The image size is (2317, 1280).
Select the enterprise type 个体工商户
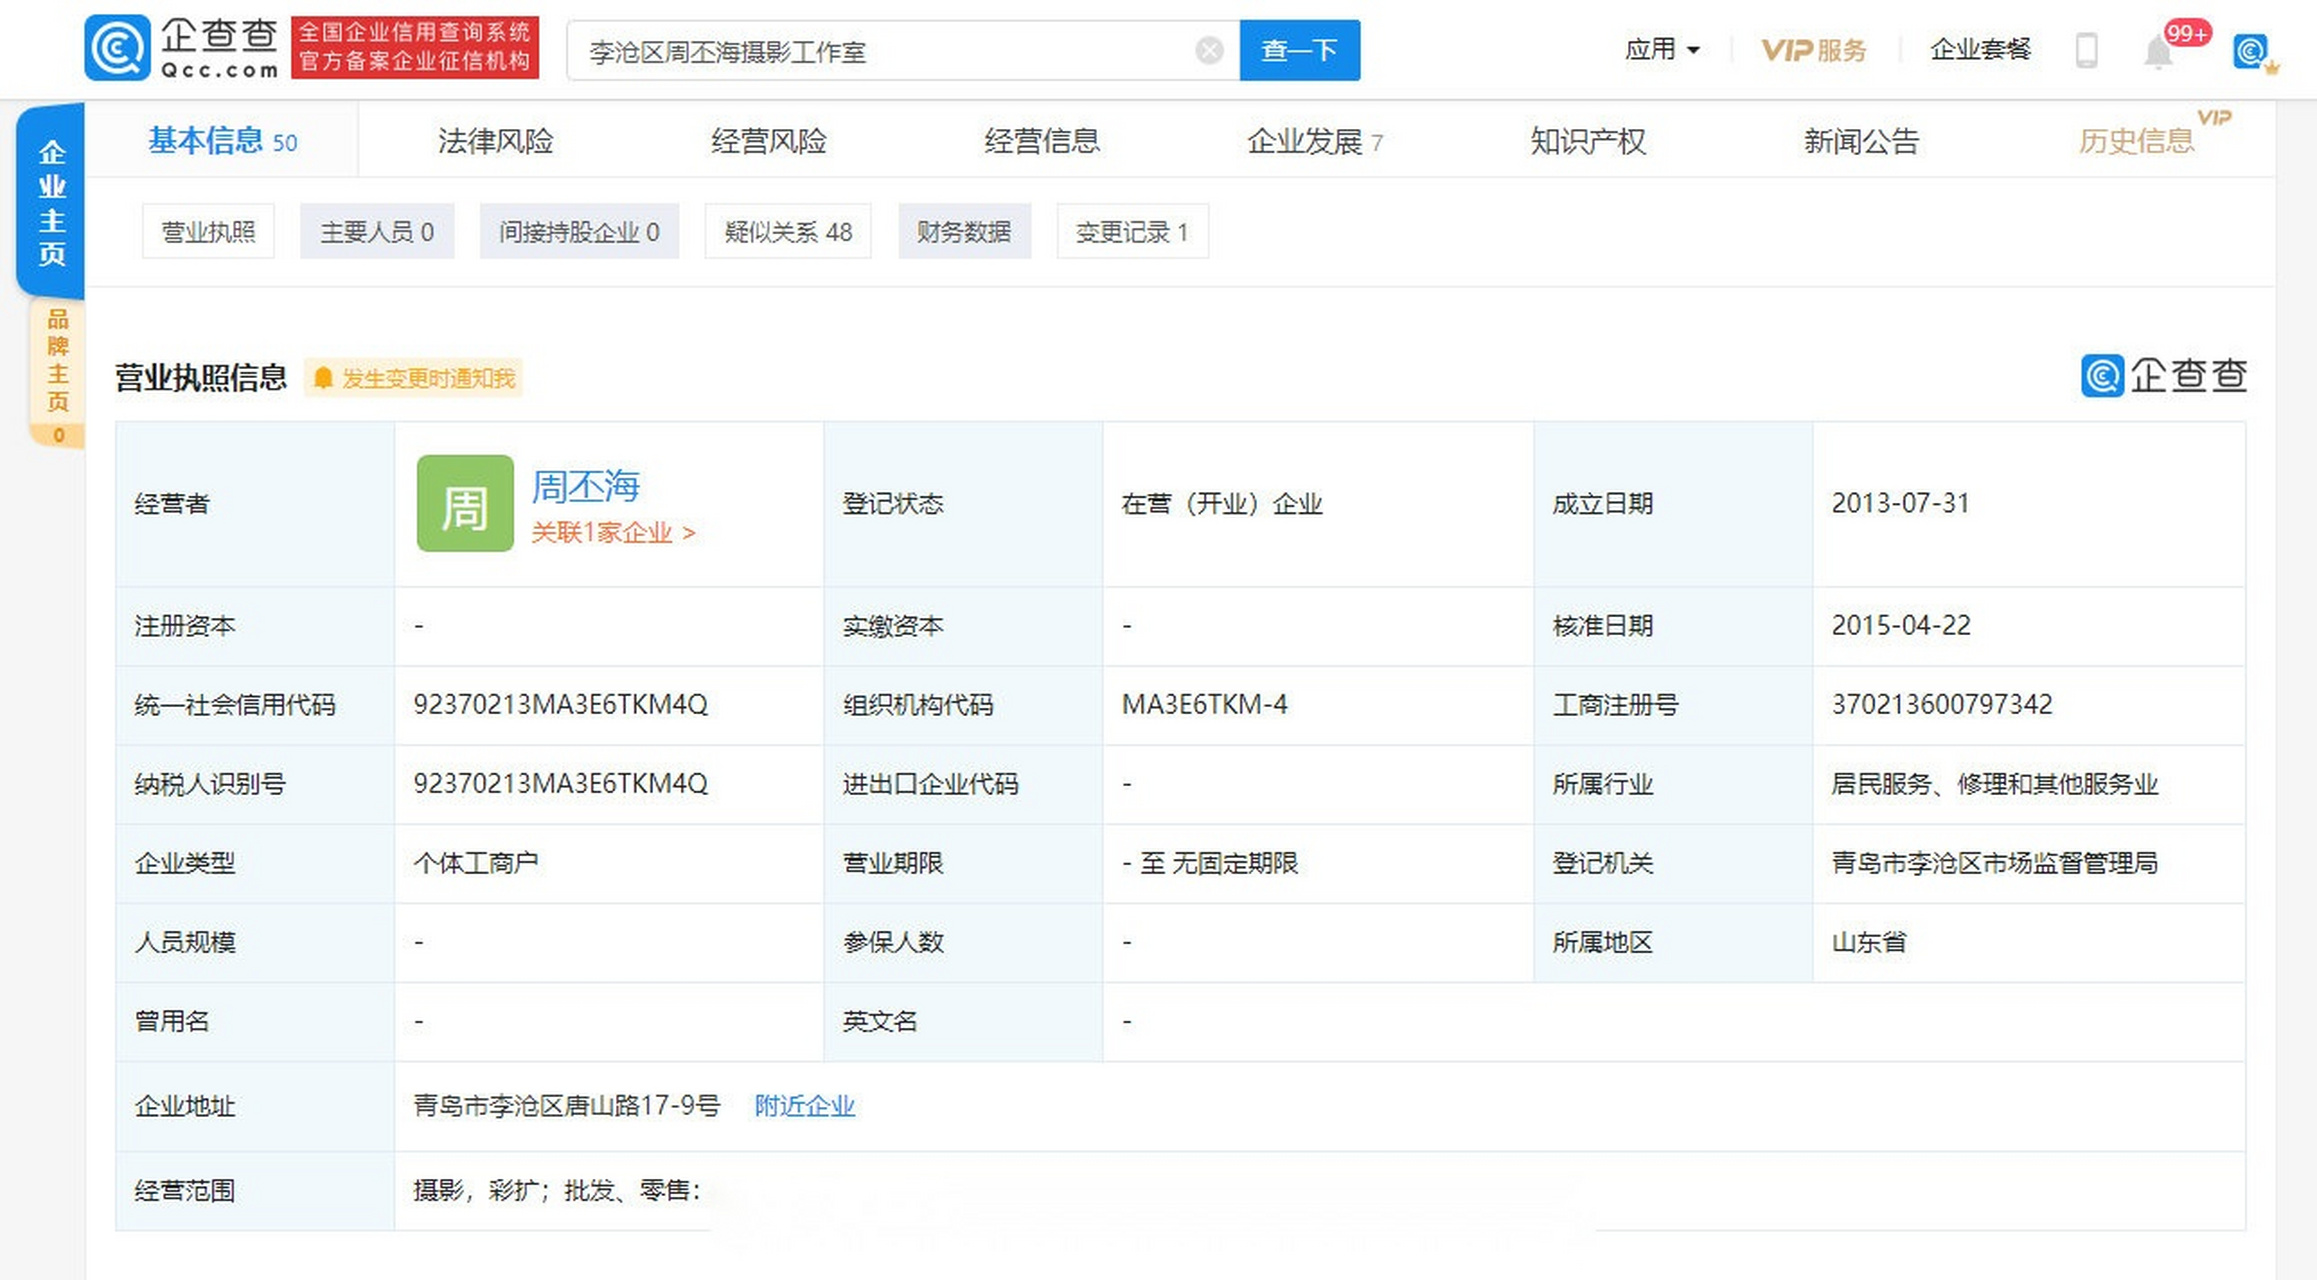pyautogui.click(x=476, y=863)
